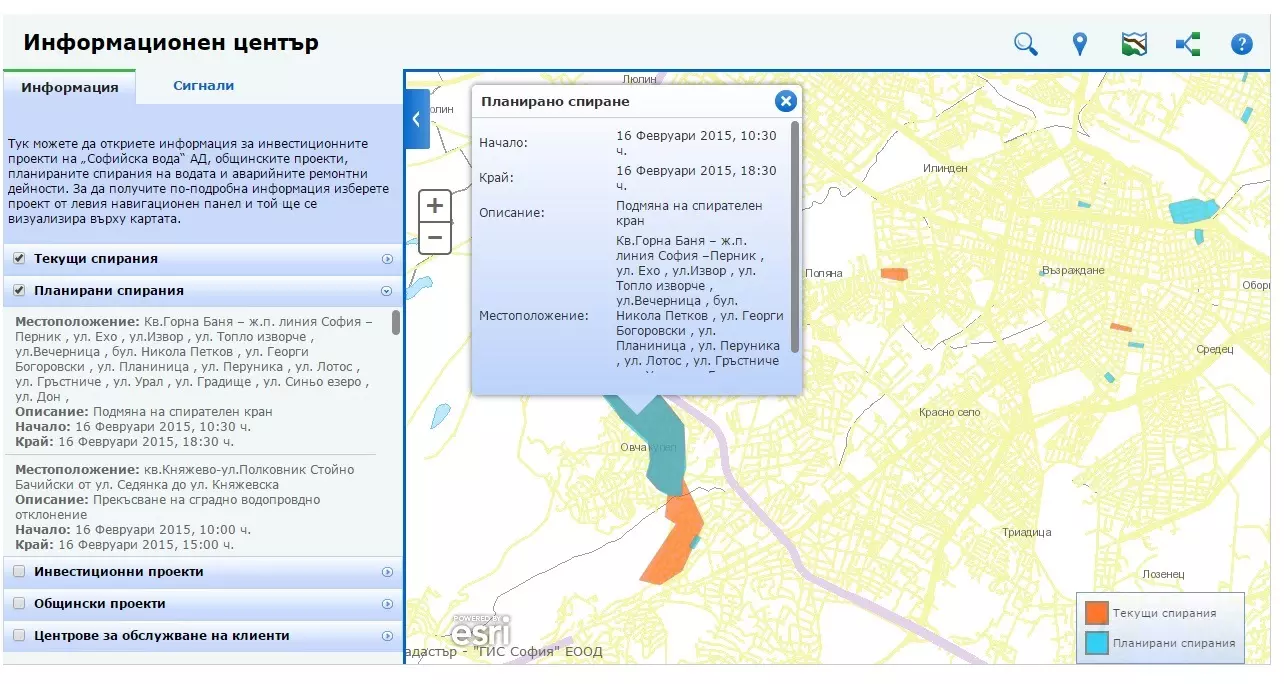
Task: Select the Информация tab
Action: [x=70, y=87]
